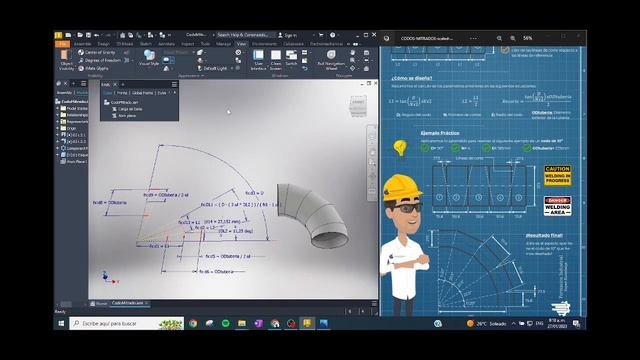Image resolution: width=640 pixels, height=360 pixels.
Task: Open OneNote from the taskbar
Action: click(x=258, y=323)
